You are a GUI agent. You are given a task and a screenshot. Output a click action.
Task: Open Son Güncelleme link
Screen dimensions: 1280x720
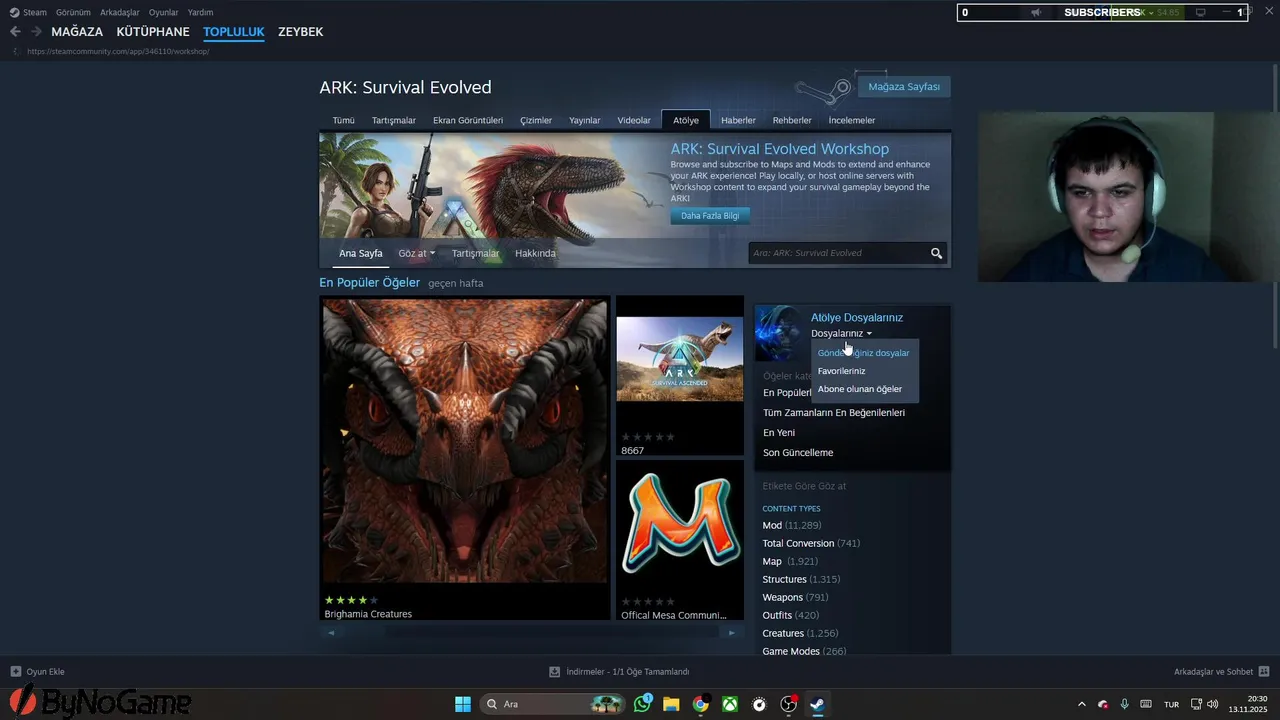[x=798, y=453]
